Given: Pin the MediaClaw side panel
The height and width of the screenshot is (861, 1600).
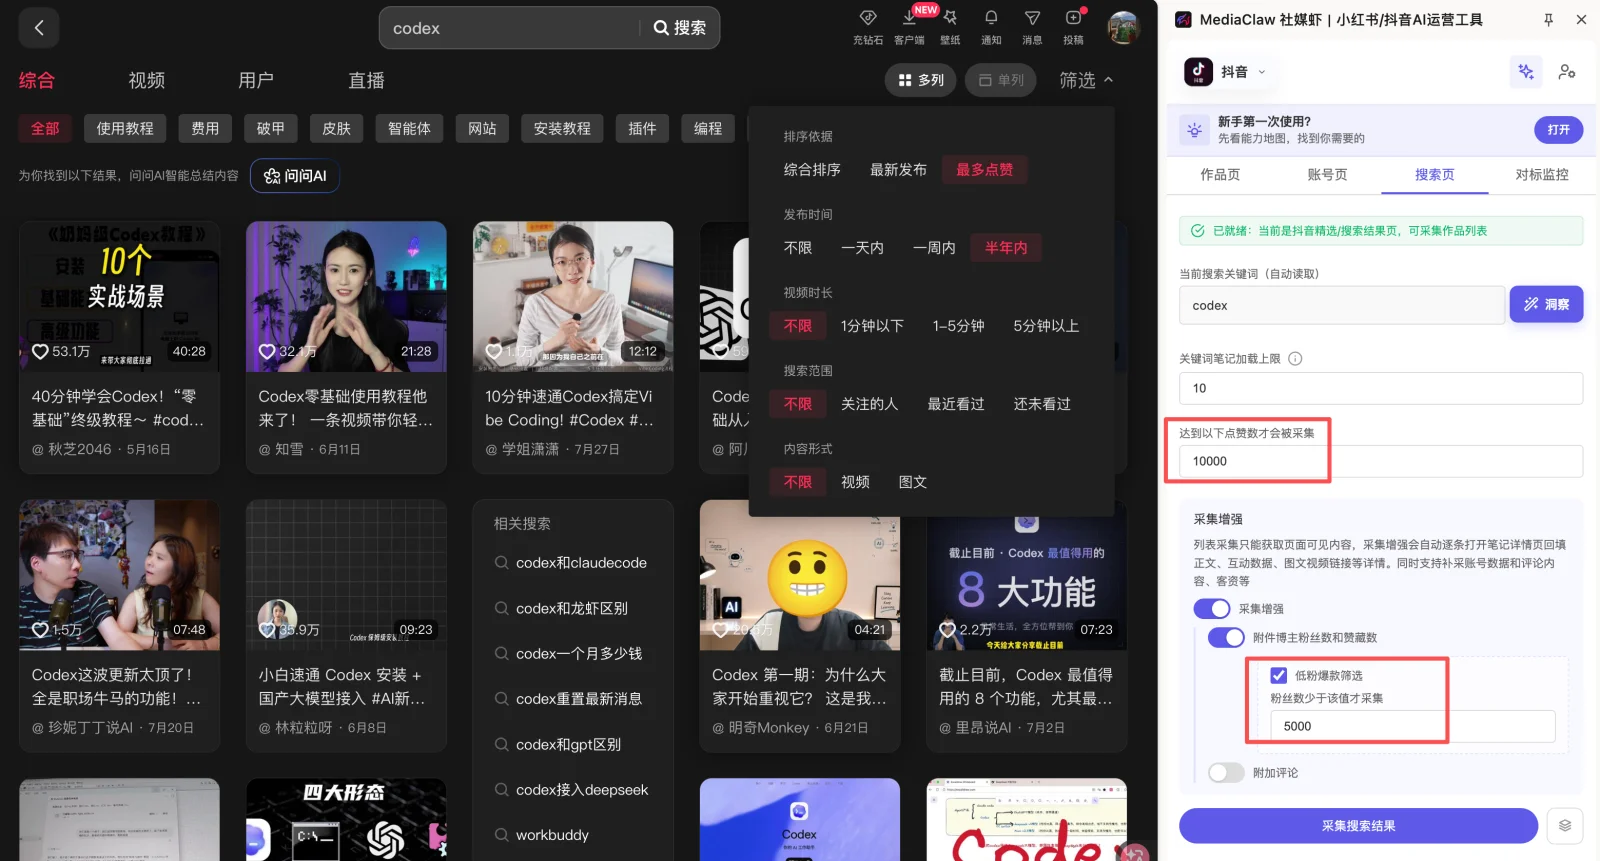Looking at the screenshot, I should (x=1548, y=19).
